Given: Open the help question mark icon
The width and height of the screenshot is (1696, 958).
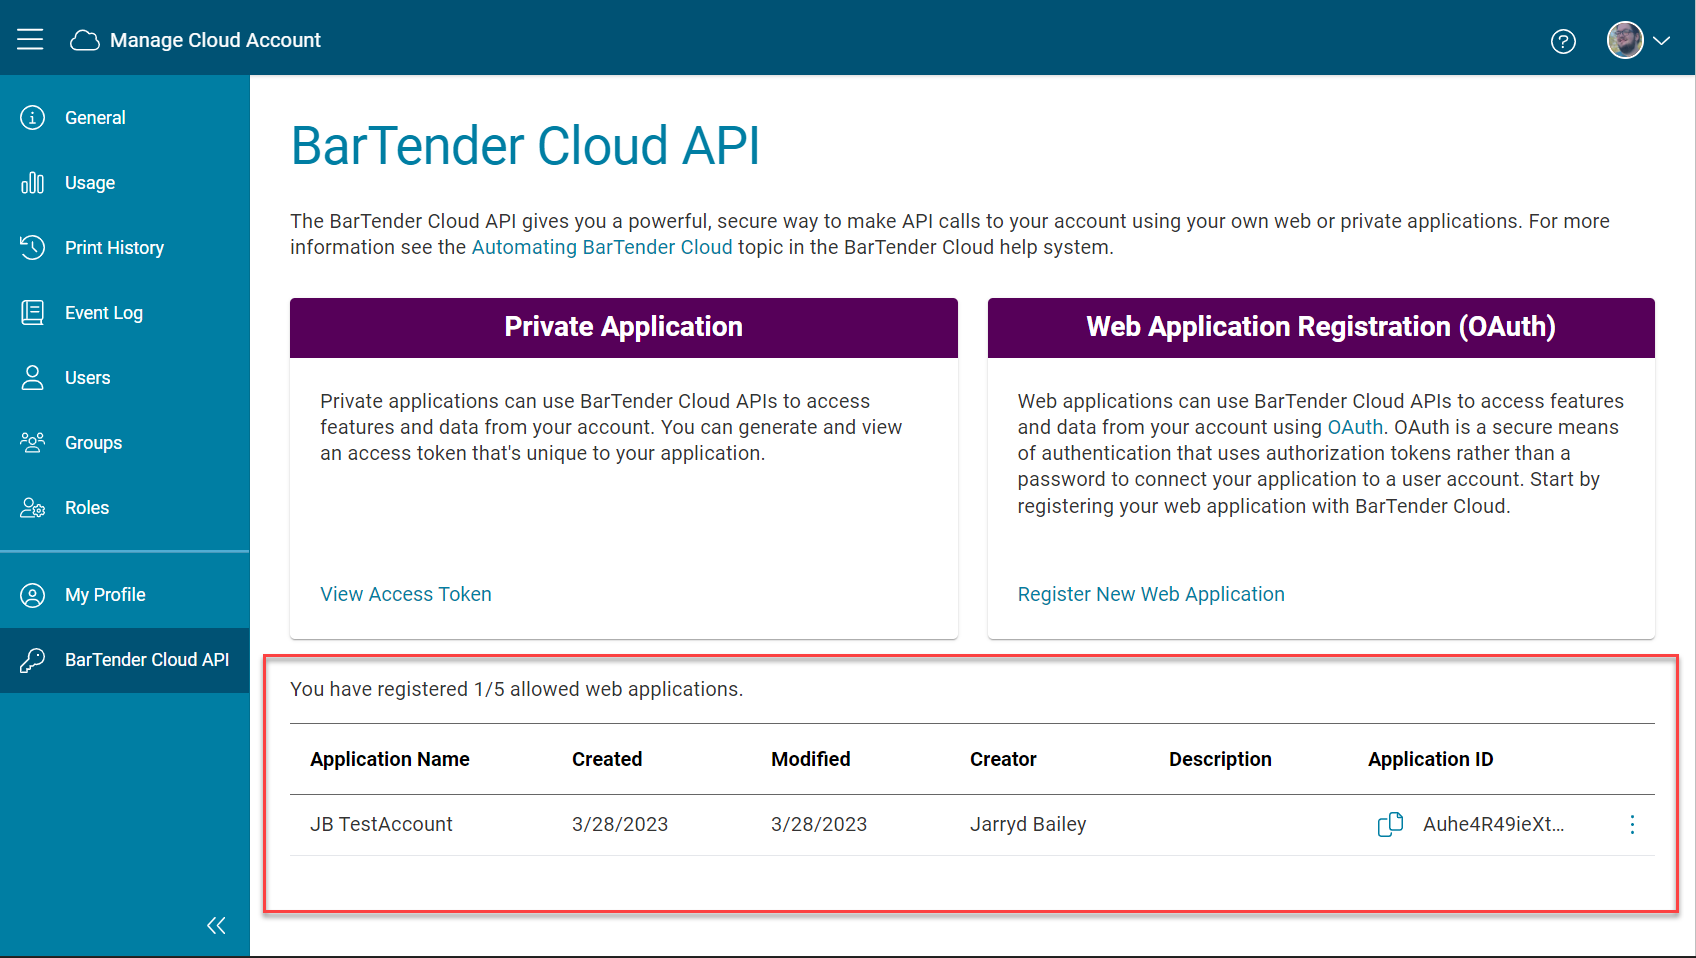Looking at the screenshot, I should tap(1563, 41).
